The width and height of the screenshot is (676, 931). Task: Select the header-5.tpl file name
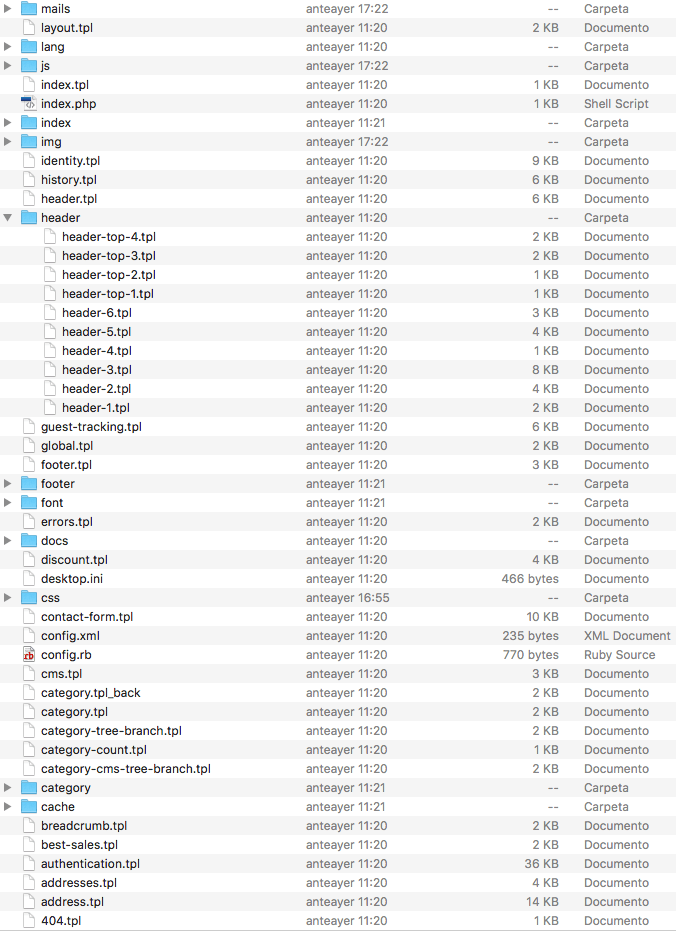(97, 332)
